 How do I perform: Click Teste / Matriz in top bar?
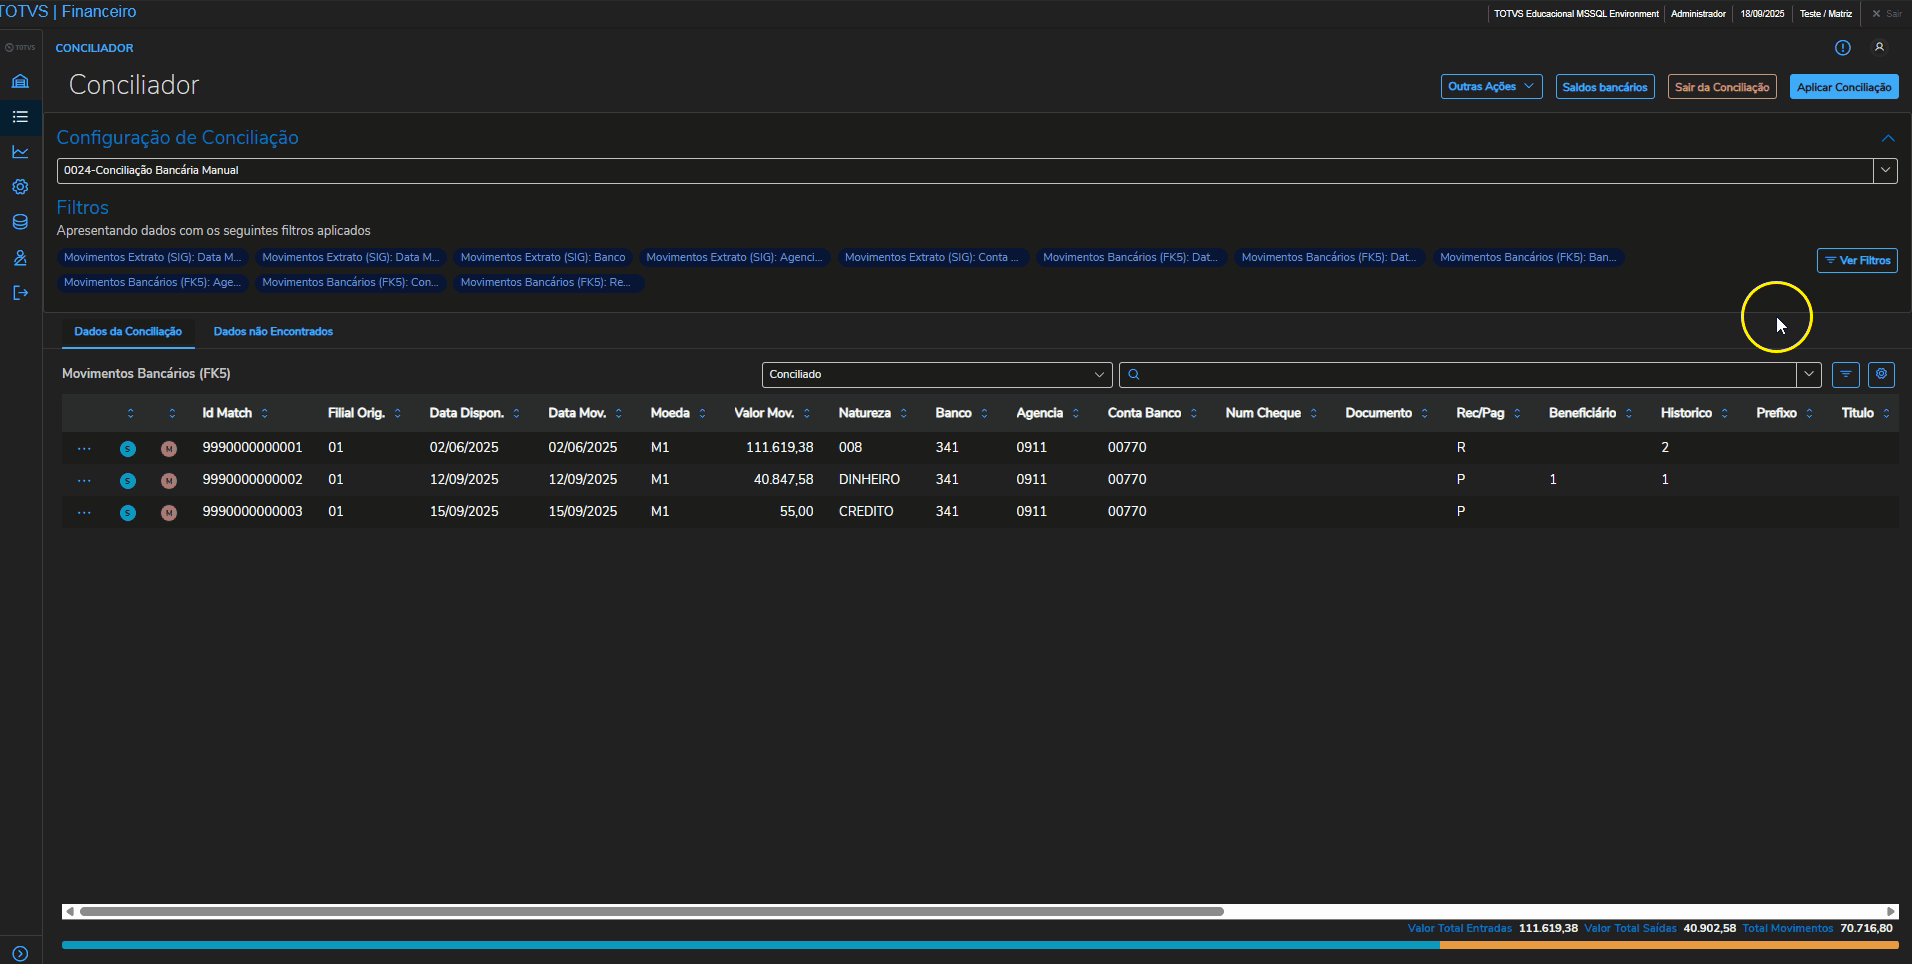pos(1826,14)
